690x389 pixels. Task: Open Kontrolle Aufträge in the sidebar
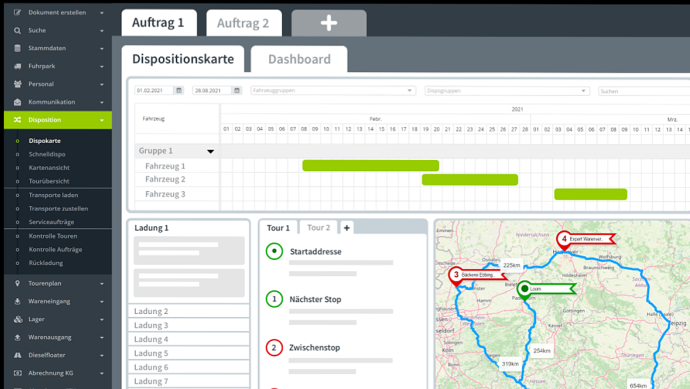click(x=55, y=250)
